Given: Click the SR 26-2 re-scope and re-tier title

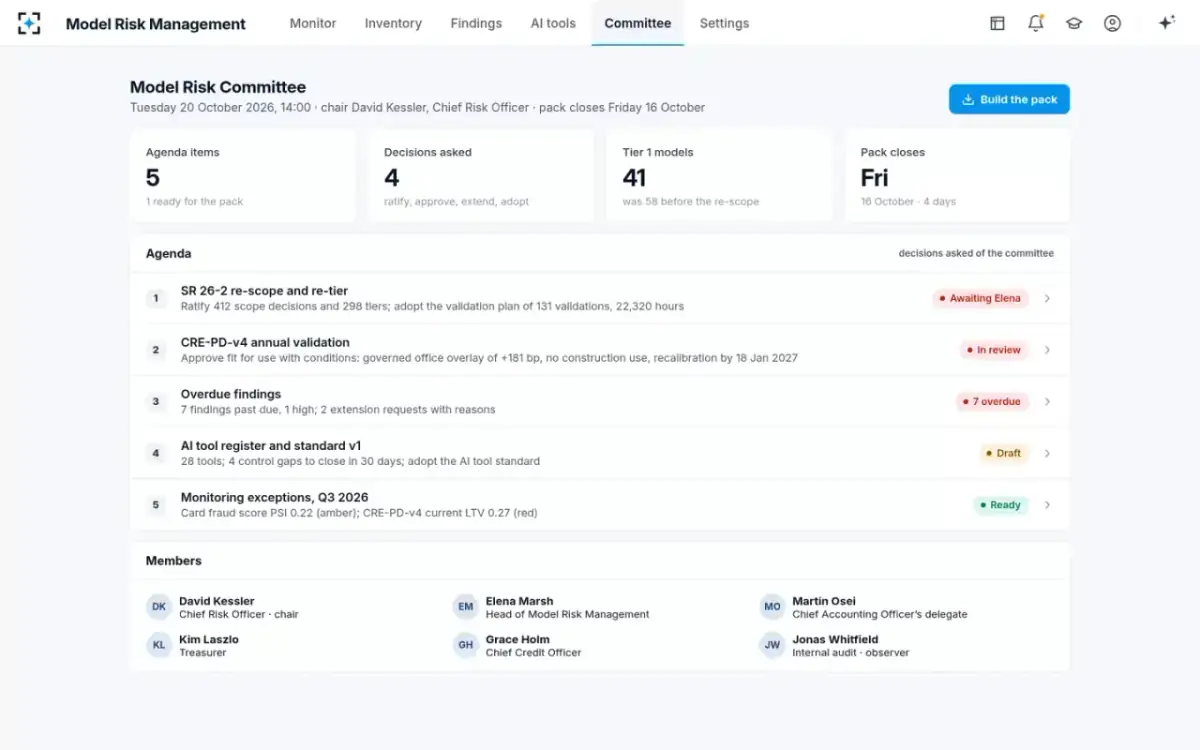Looking at the screenshot, I should click(264, 291).
